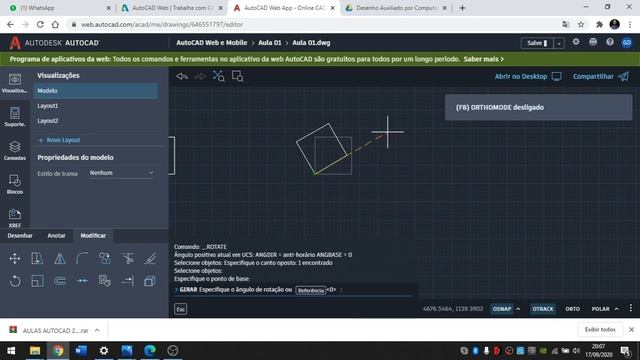Select the Offset tool icon

click(x=60, y=281)
